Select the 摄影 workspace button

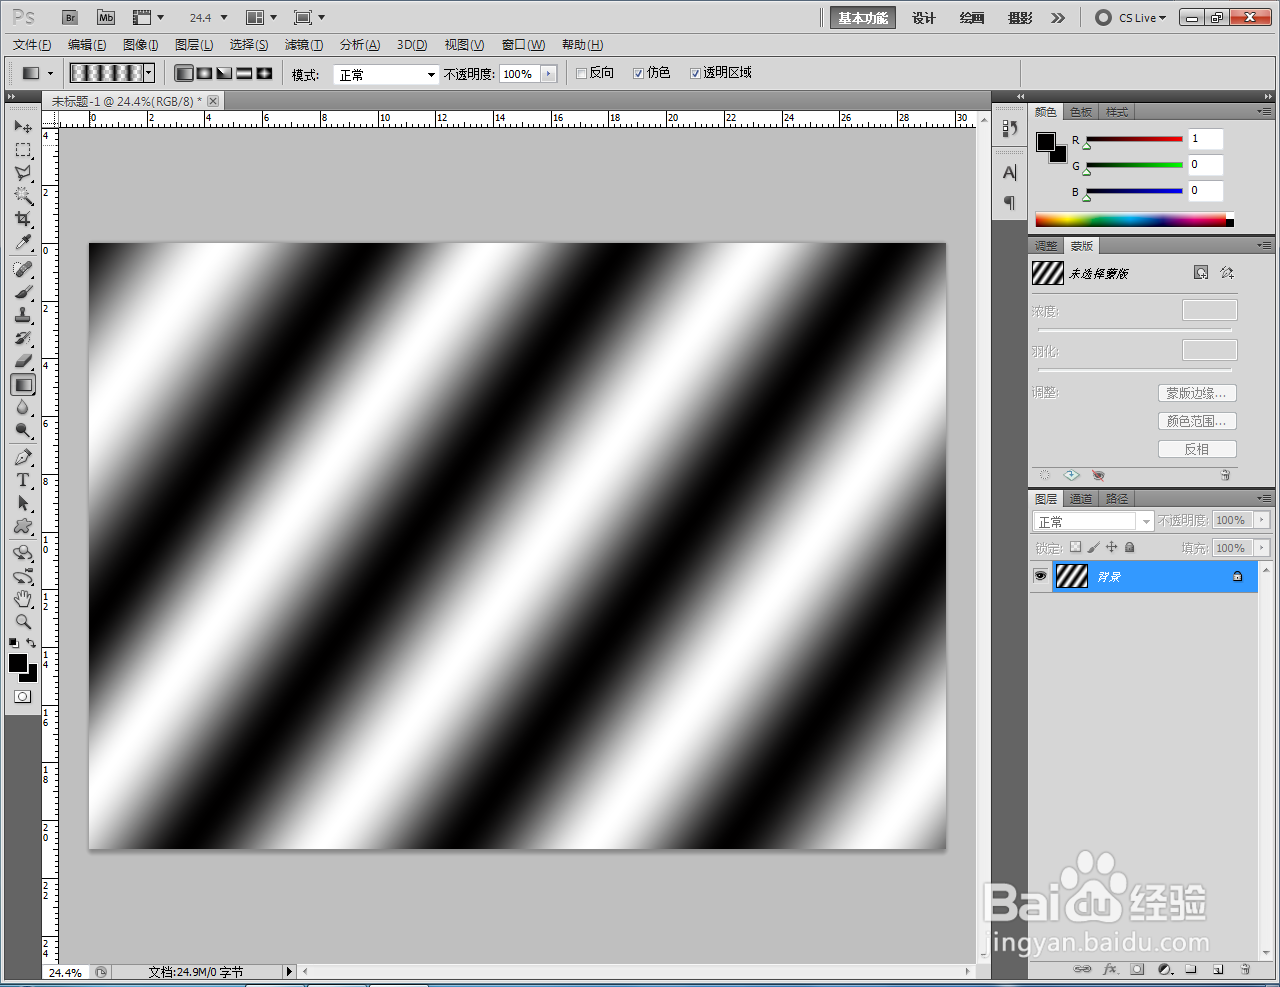click(1020, 18)
